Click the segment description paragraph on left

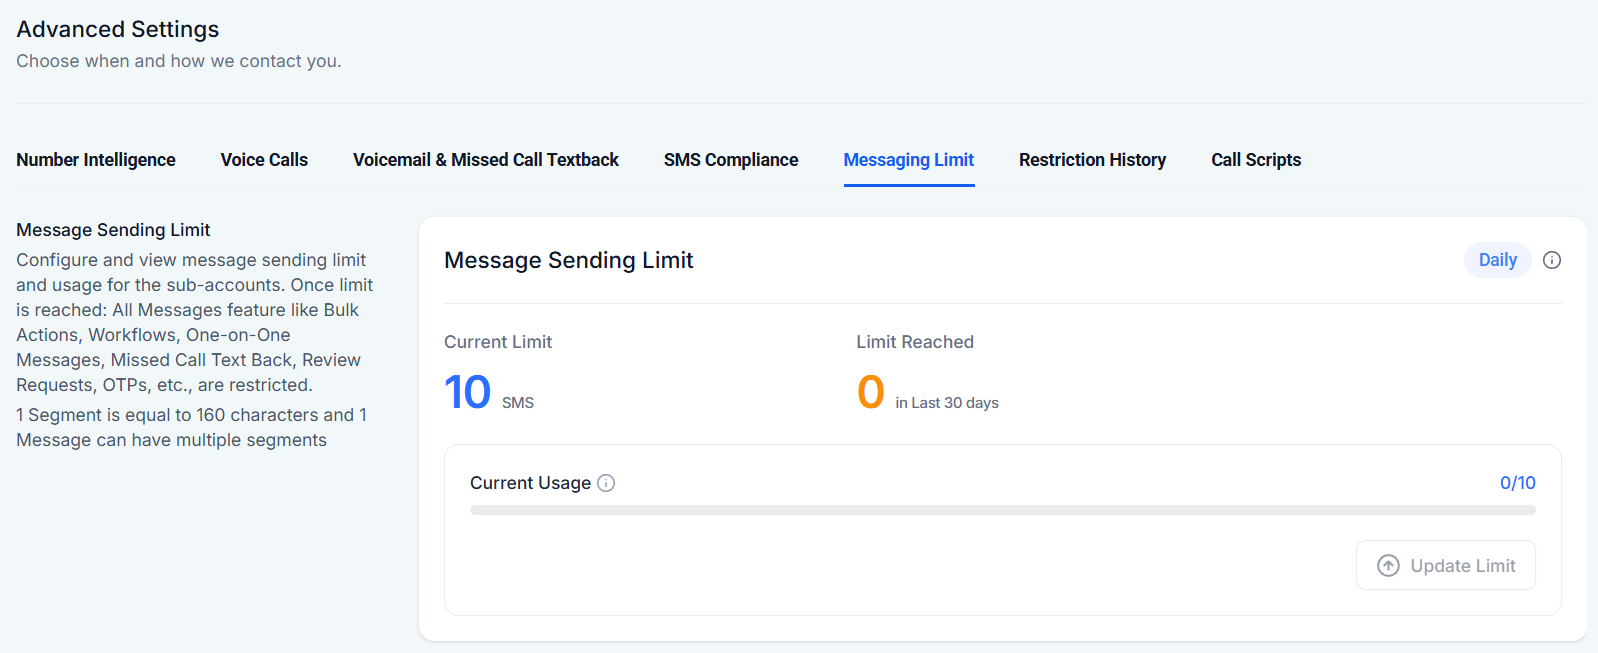click(x=191, y=427)
